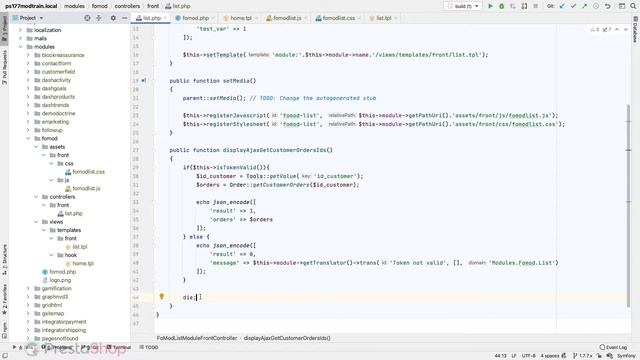This screenshot has height=360, width=640.
Task: Click '4 spaces' indent setting
Action: (550, 356)
